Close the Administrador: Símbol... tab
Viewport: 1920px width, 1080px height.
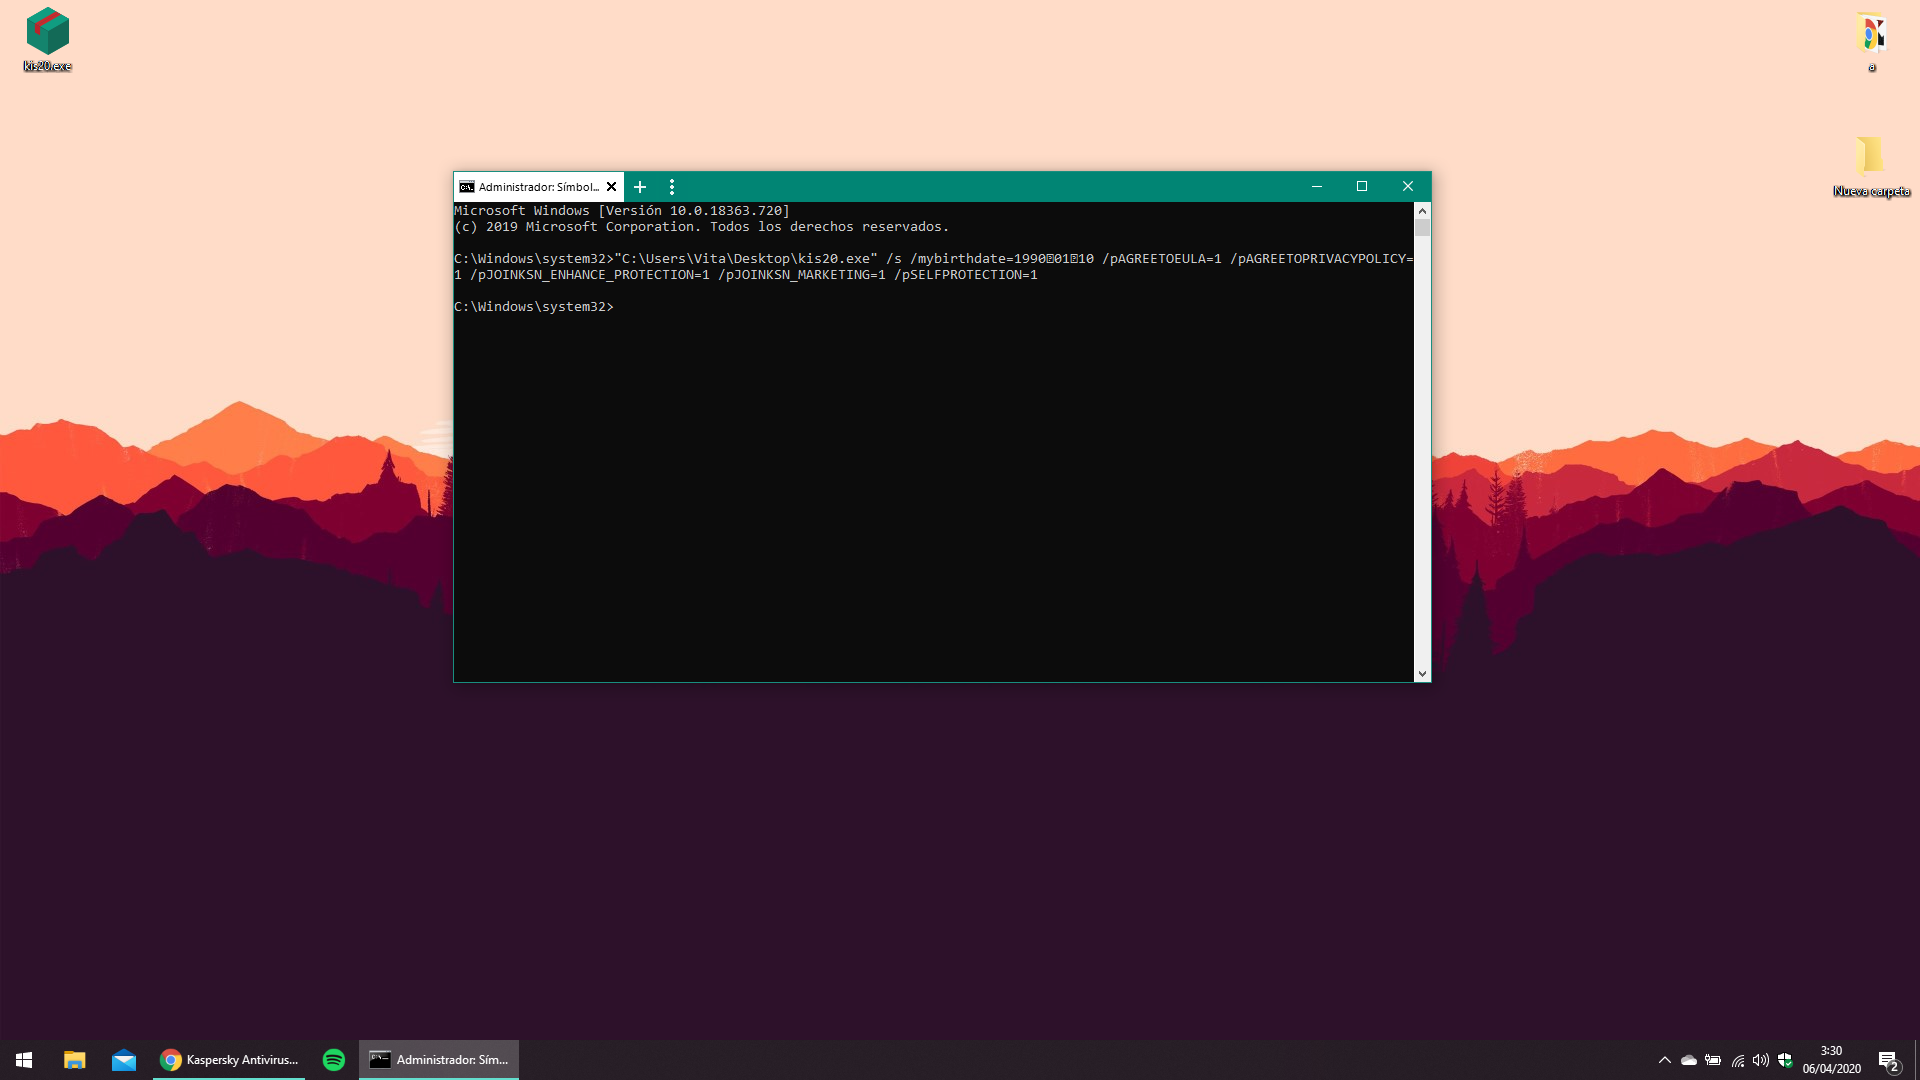[x=611, y=187]
